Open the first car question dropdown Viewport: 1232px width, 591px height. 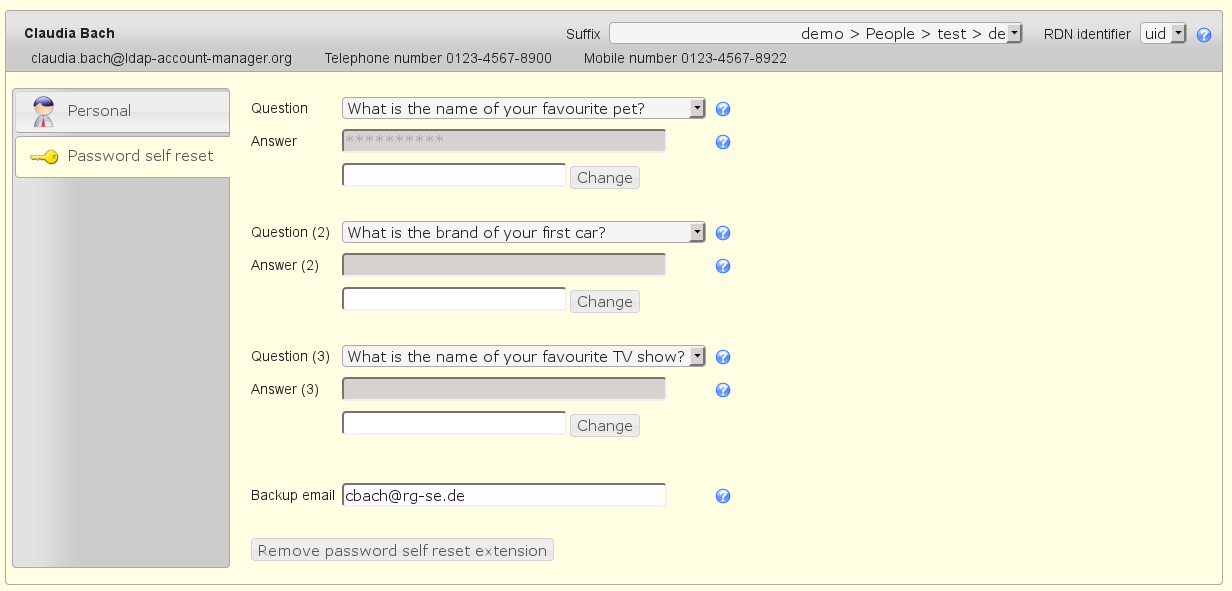point(523,233)
